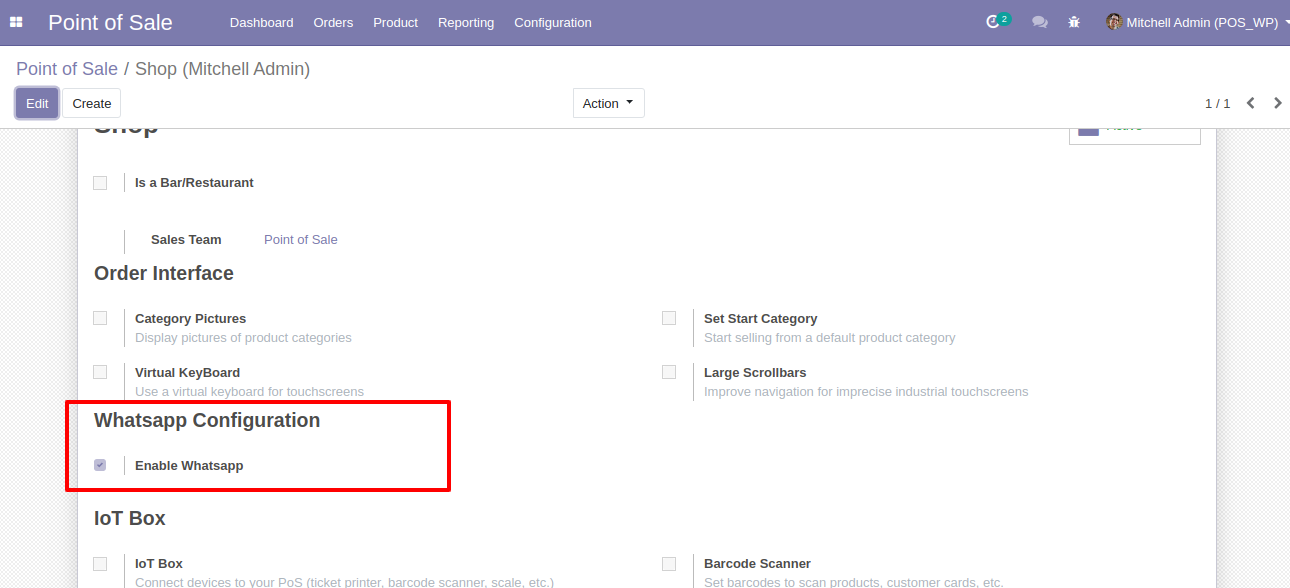The image size is (1290, 588).
Task: Go to previous record arrow
Action: 1251,103
